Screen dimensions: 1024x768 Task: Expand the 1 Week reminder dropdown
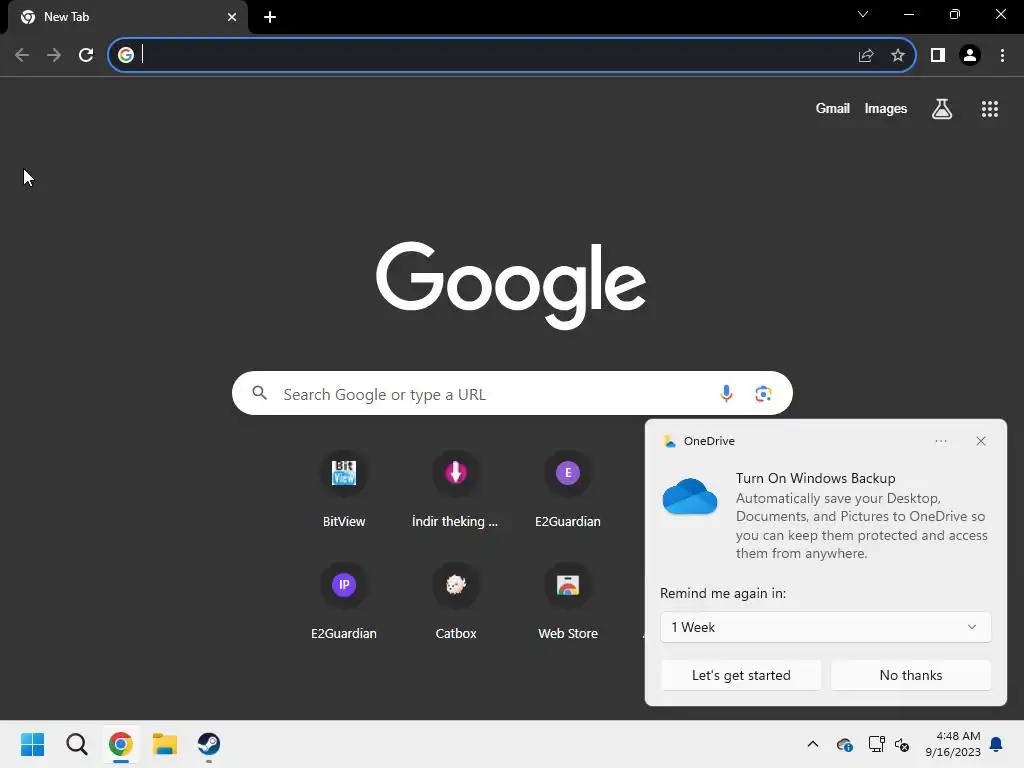tap(825, 627)
